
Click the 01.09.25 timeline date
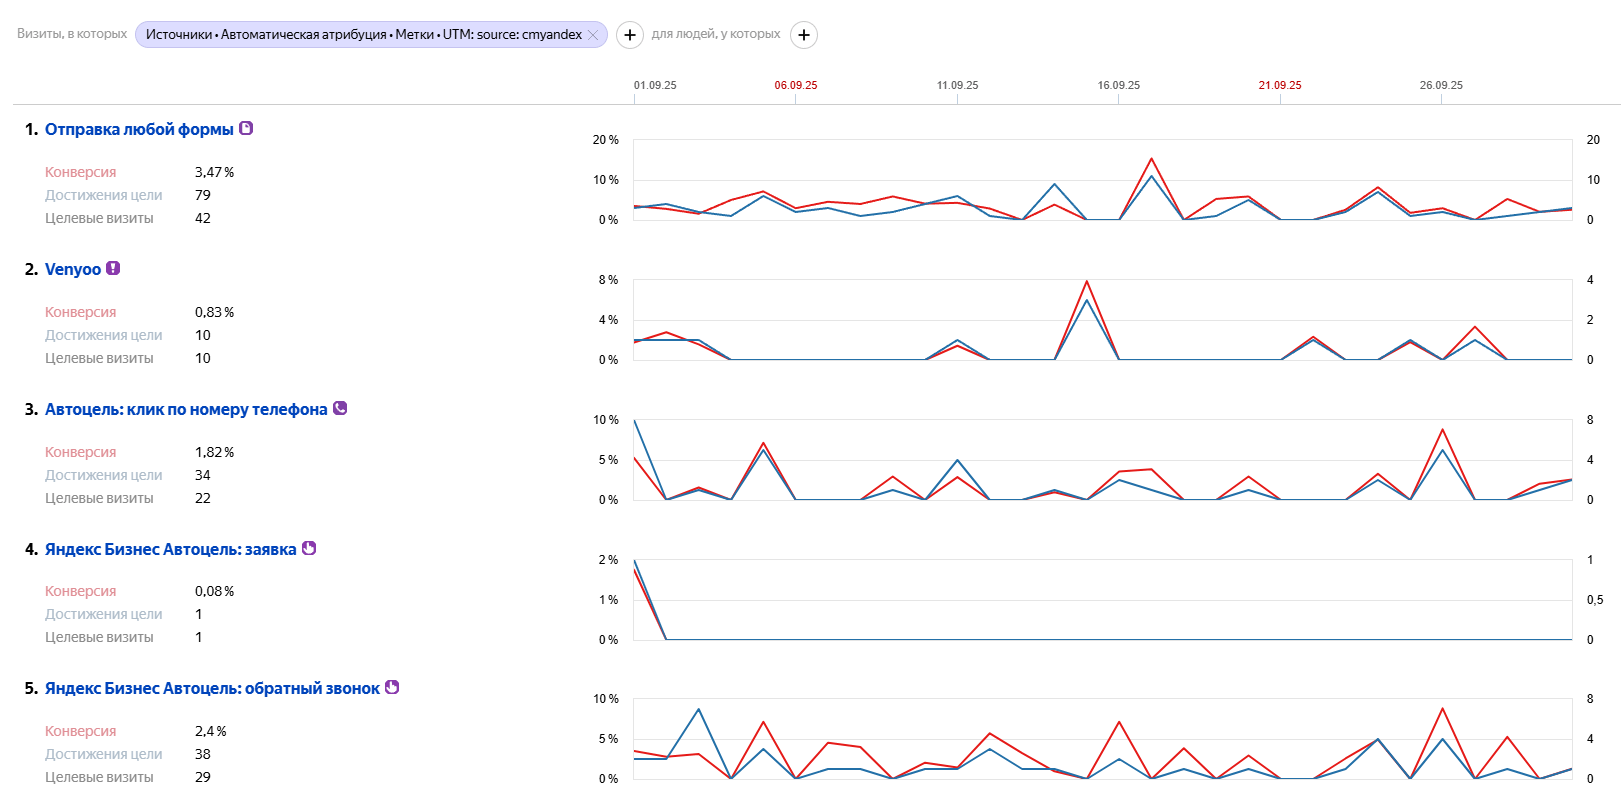pos(655,85)
